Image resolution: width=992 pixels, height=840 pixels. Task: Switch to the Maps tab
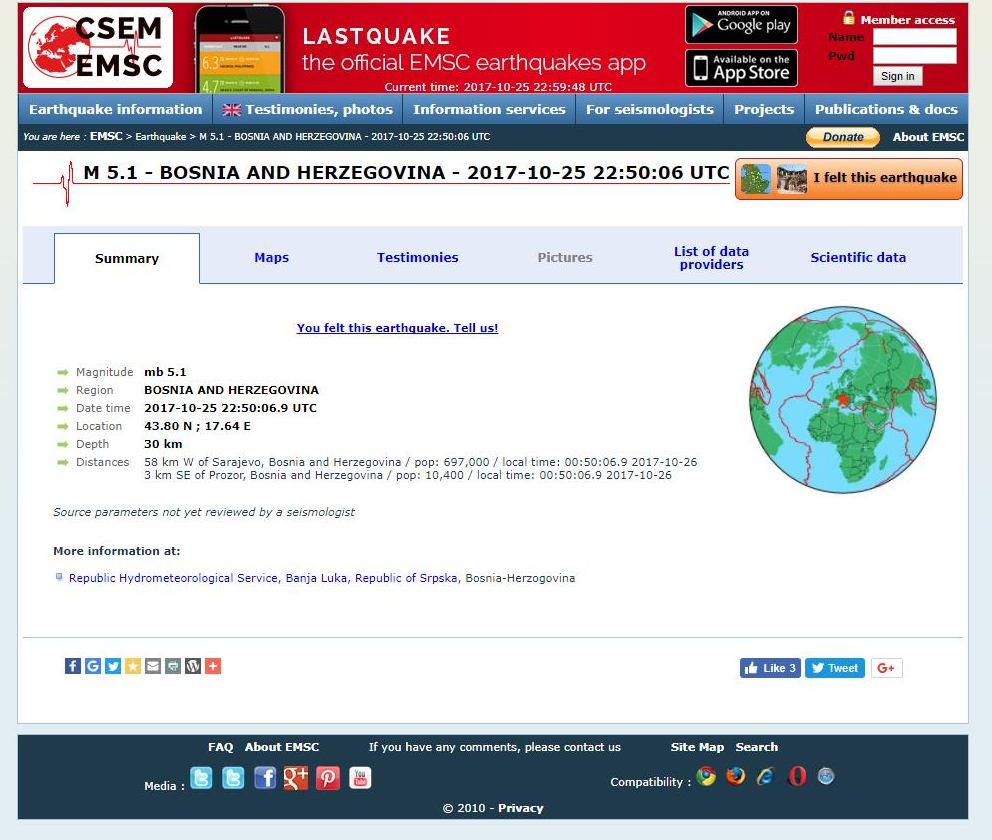[271, 258]
